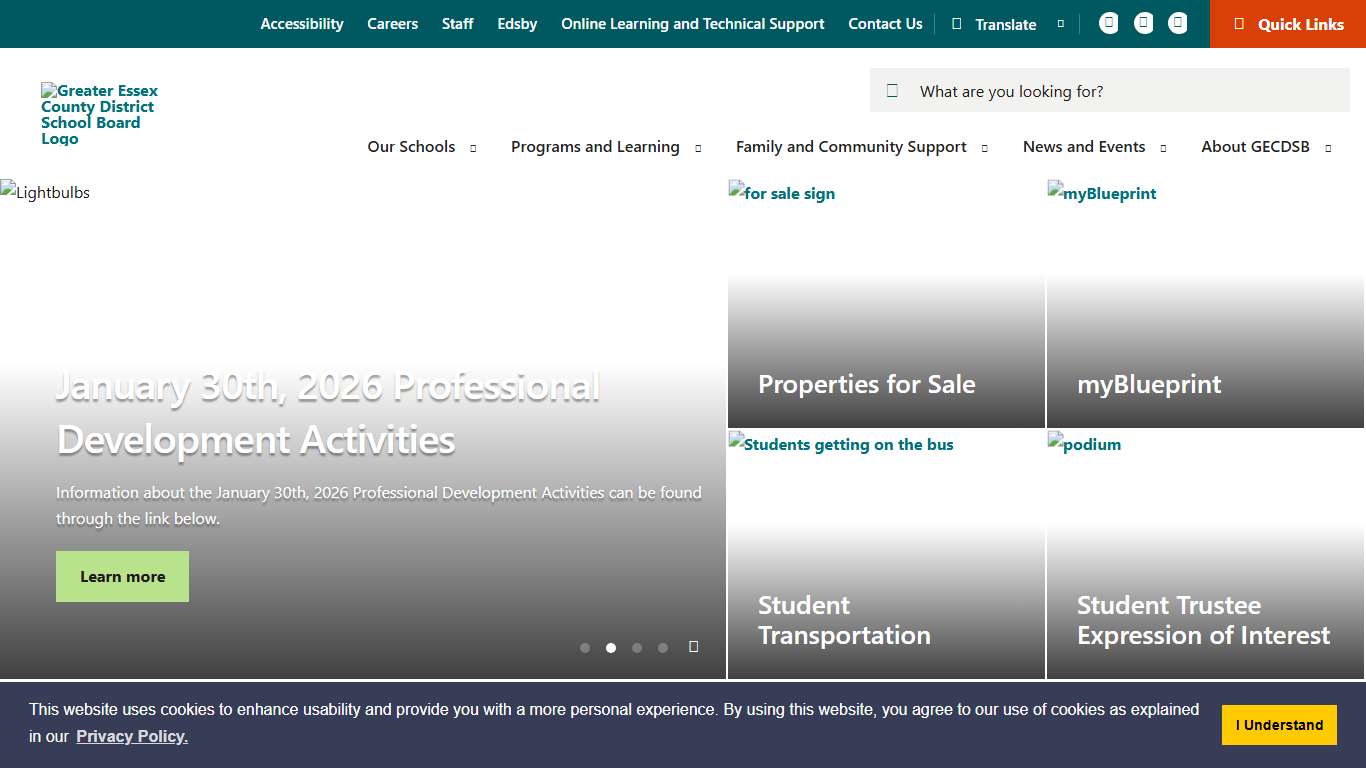
Task: Click the Translate globe icon
Action: tap(957, 23)
